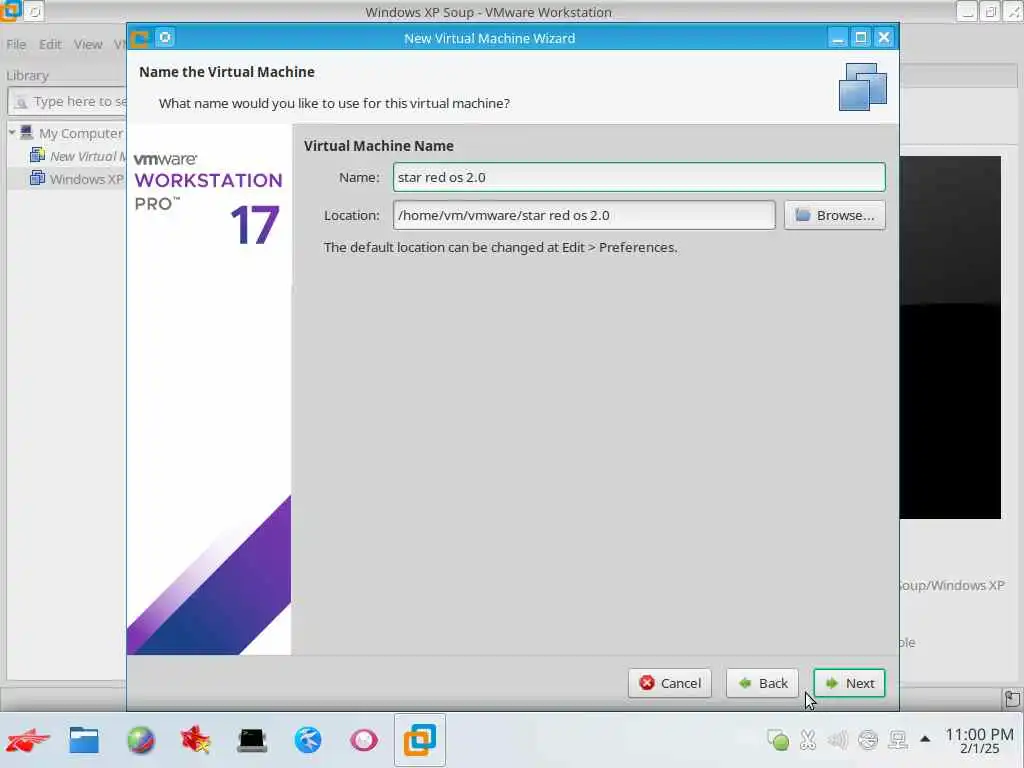Cancel the New Virtual Machine Wizard
1024x768 pixels.
pyautogui.click(x=669, y=683)
